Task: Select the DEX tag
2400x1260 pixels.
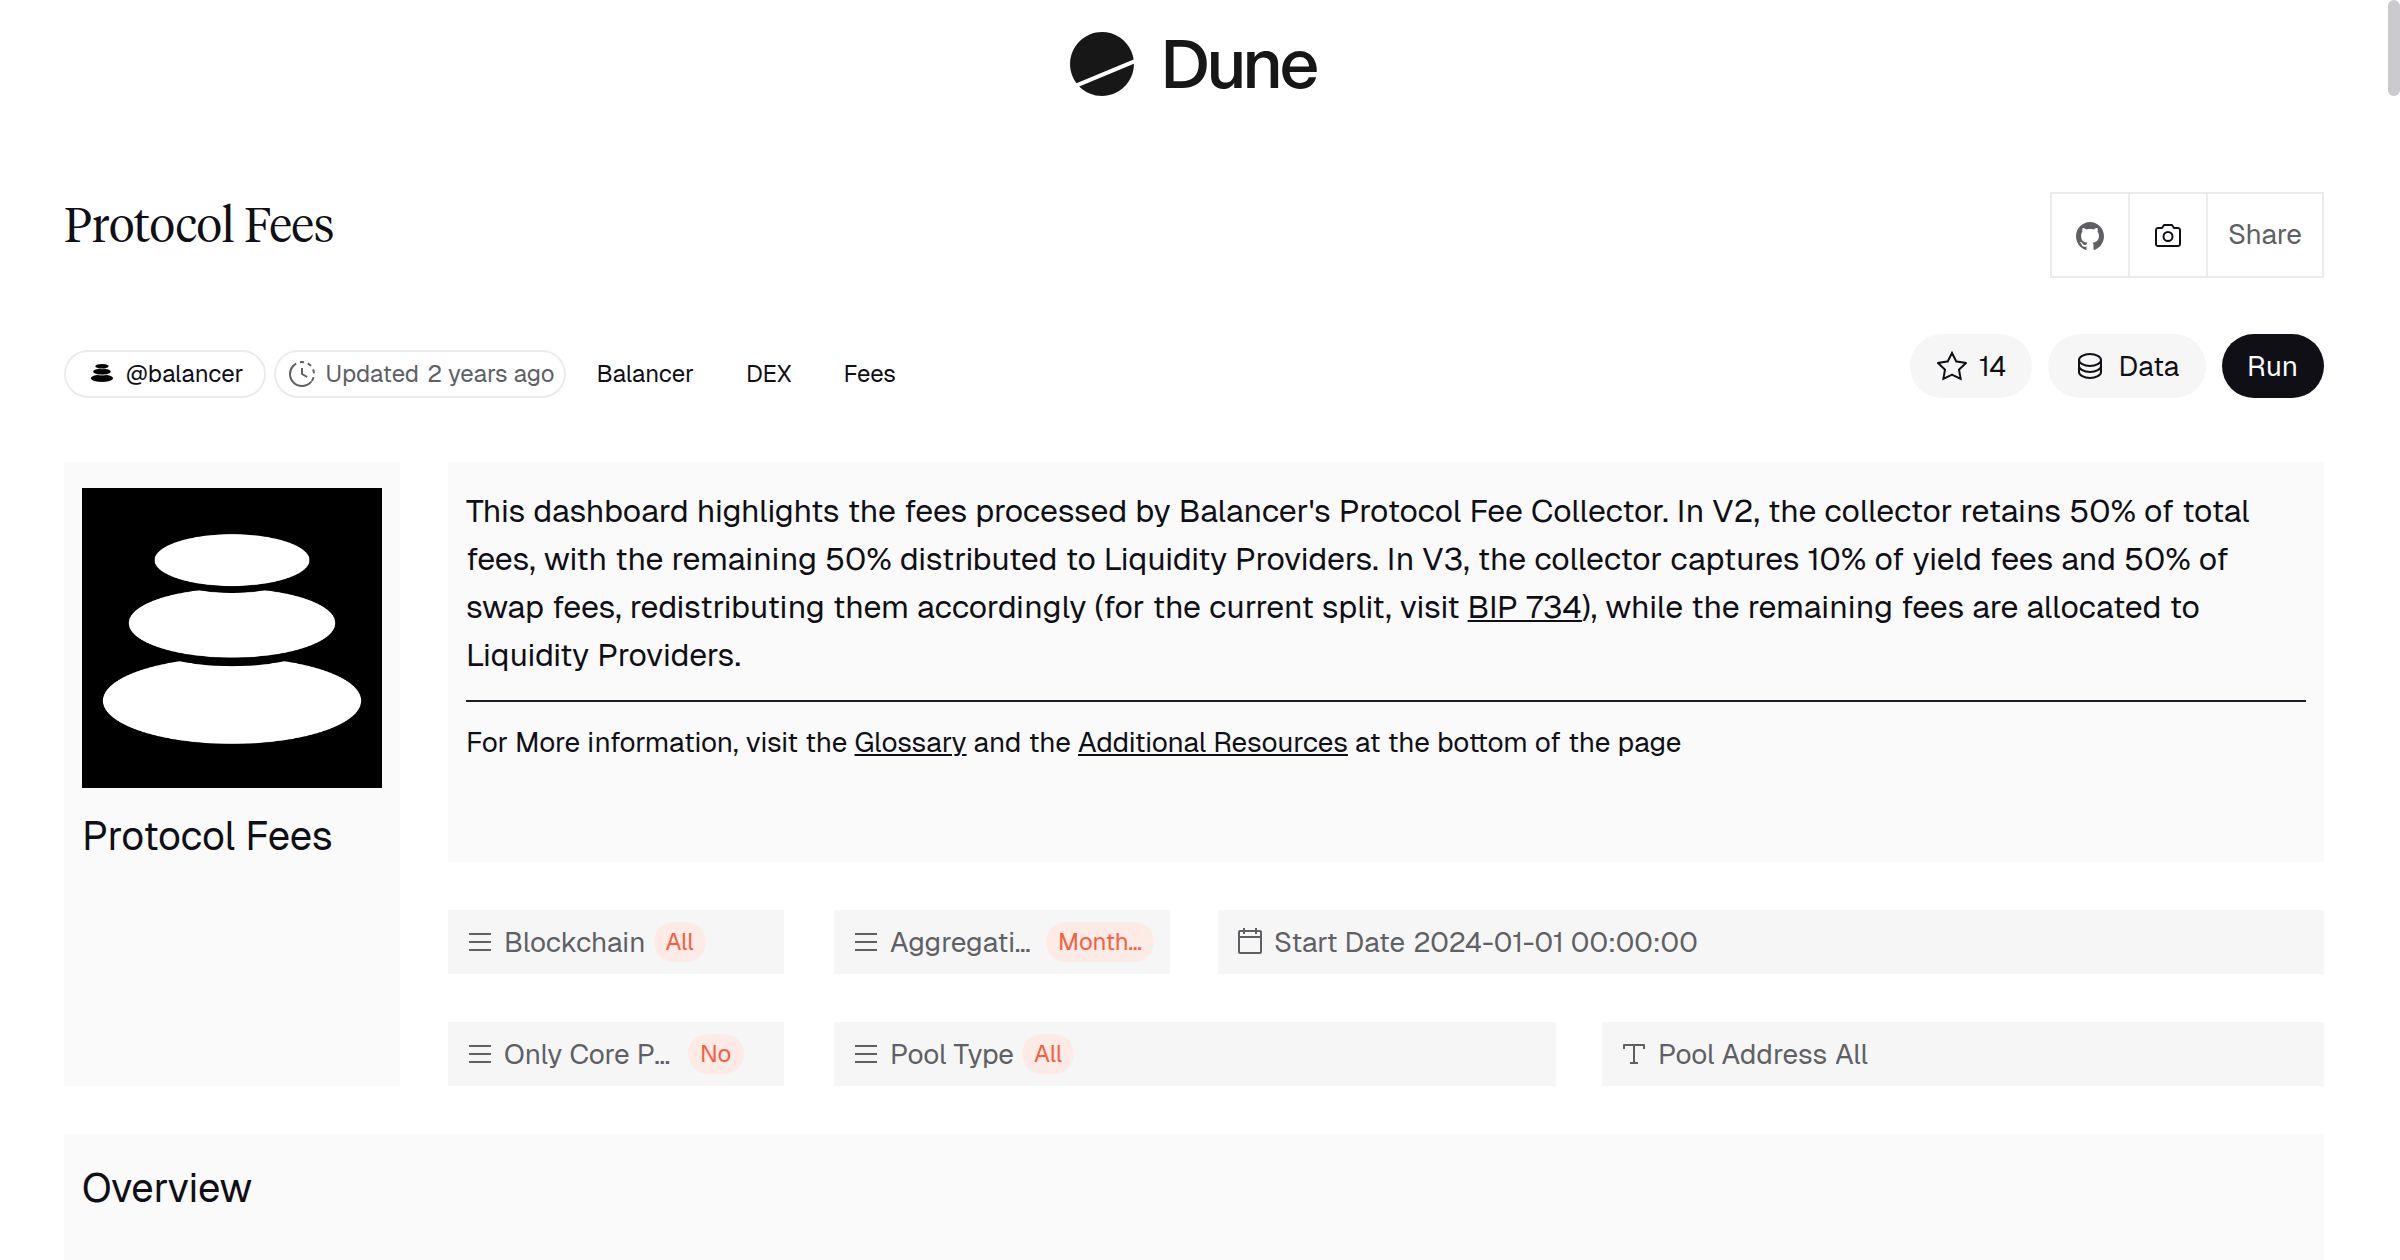Action: [x=768, y=374]
